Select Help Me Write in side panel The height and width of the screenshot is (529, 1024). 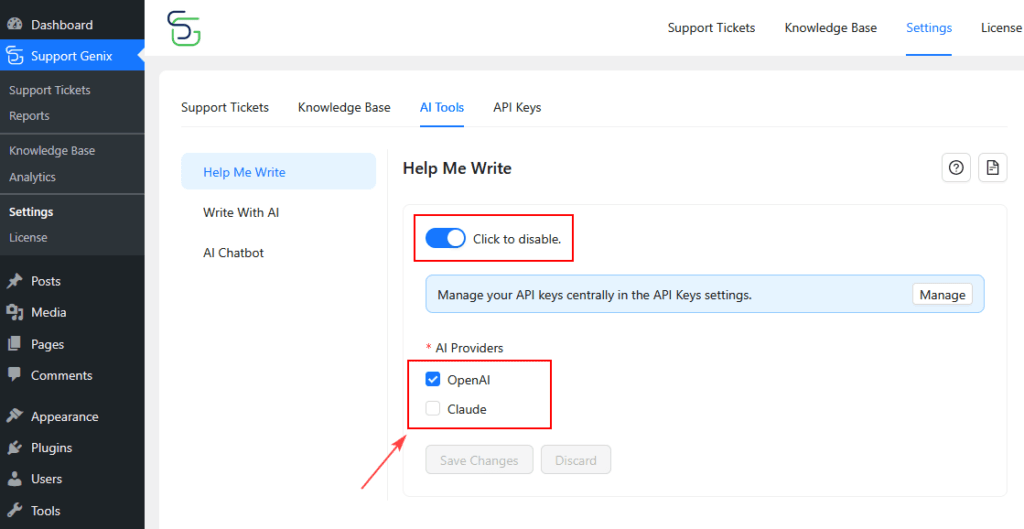(278, 172)
